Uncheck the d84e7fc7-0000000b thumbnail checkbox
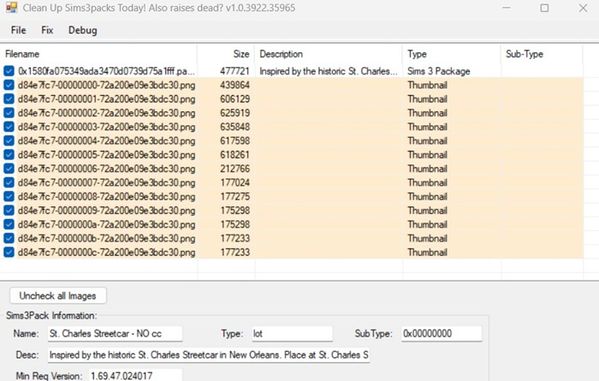Screen dimensions: 599x381 click(x=9, y=238)
